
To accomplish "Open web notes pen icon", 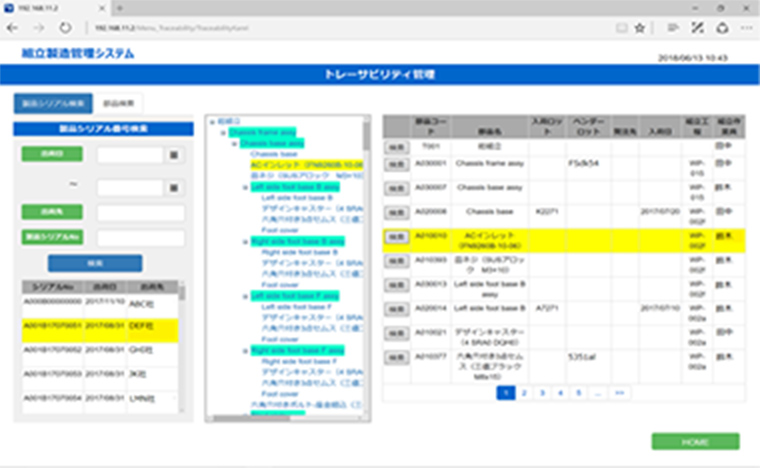I will [x=697, y=28].
